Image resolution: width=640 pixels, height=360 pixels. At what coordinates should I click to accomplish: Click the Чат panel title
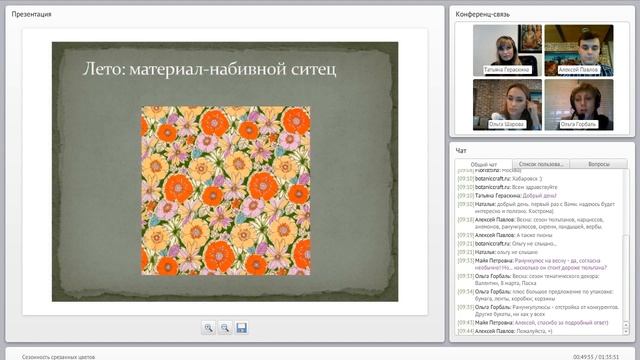pos(461,151)
